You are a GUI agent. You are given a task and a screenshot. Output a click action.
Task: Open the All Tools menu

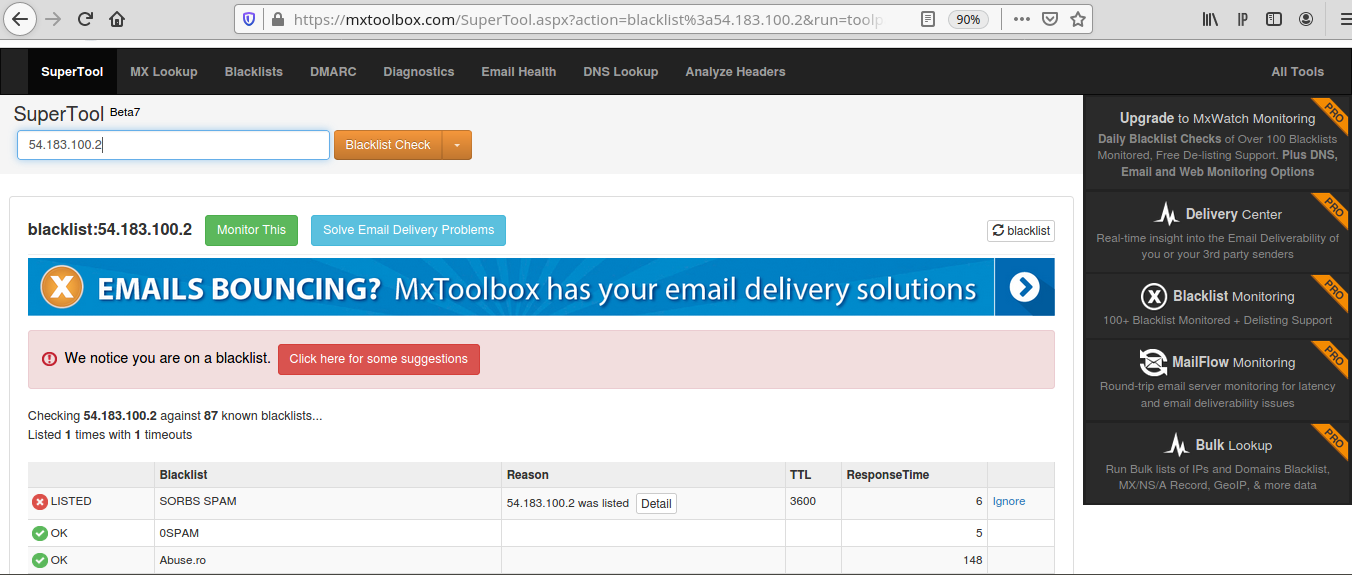(x=1297, y=71)
